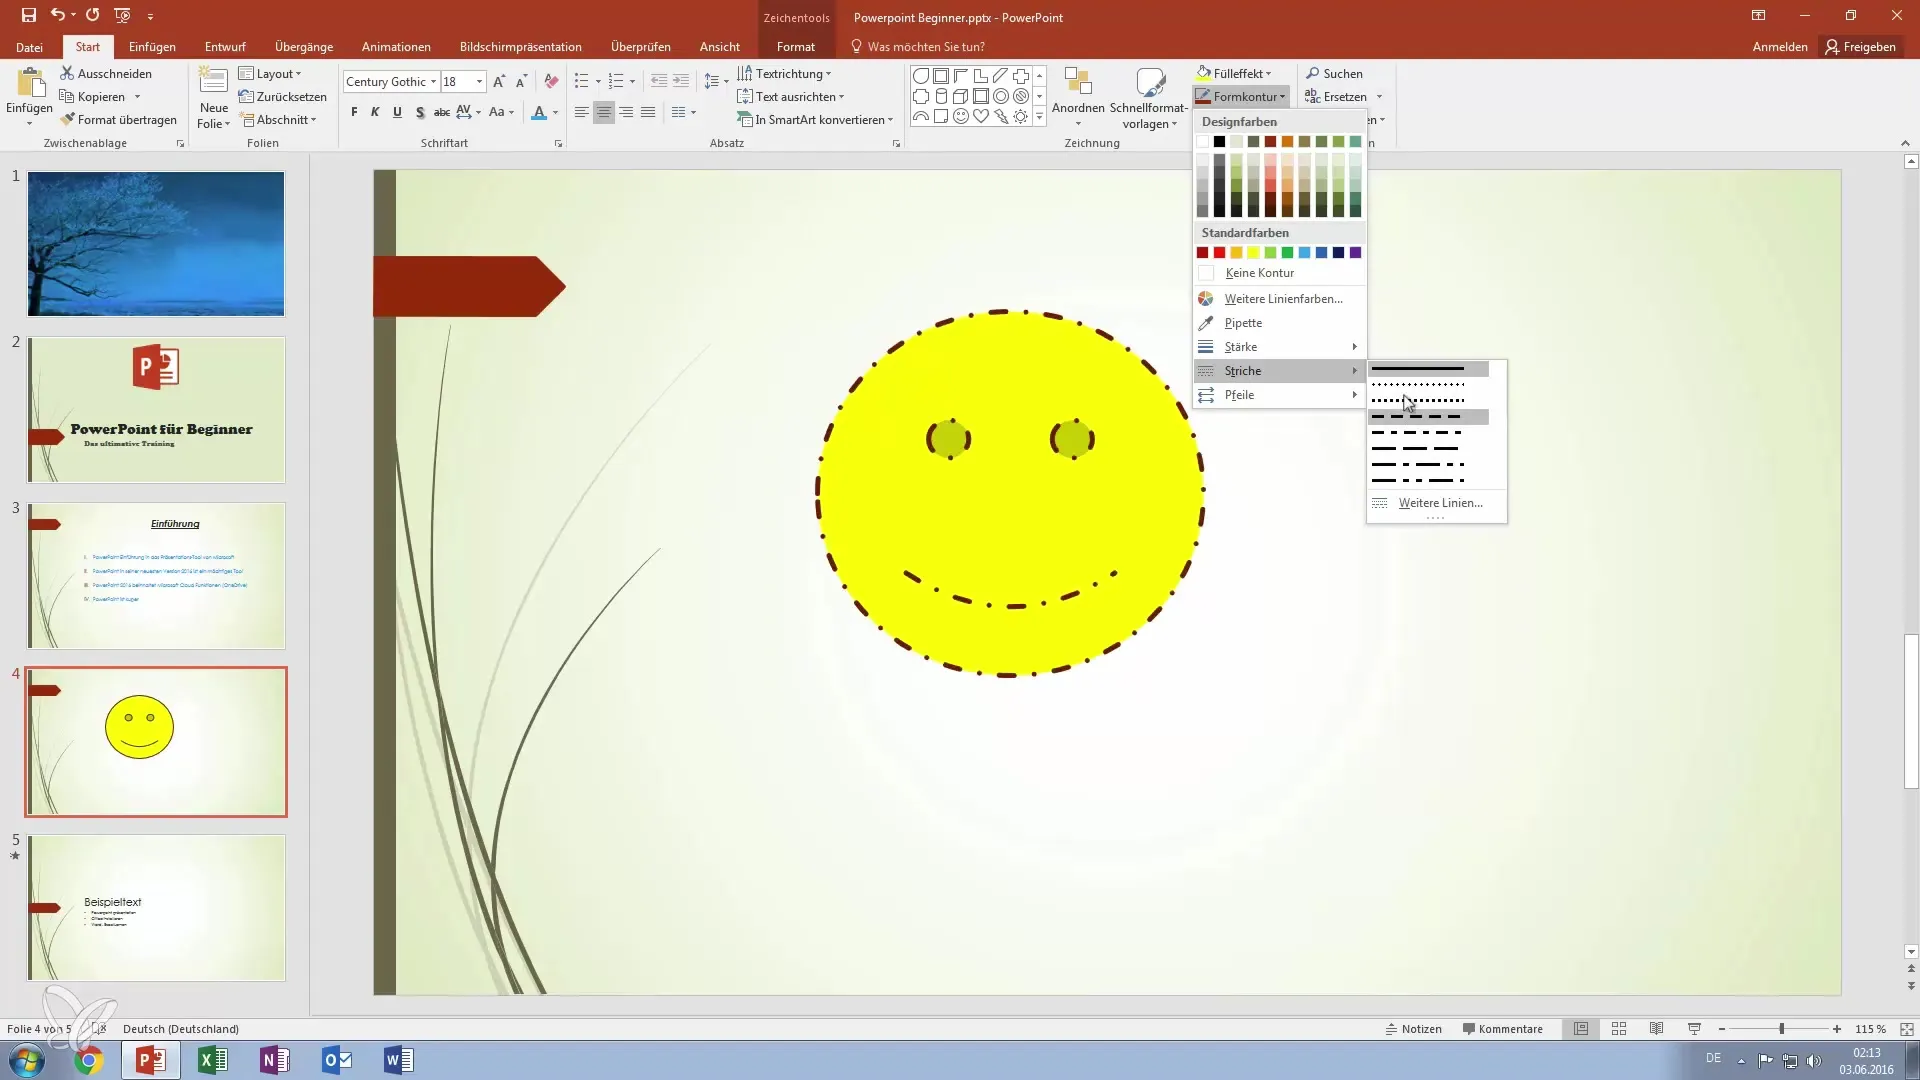Open Excel from the taskbar
This screenshot has height=1080, width=1920.
212,1059
